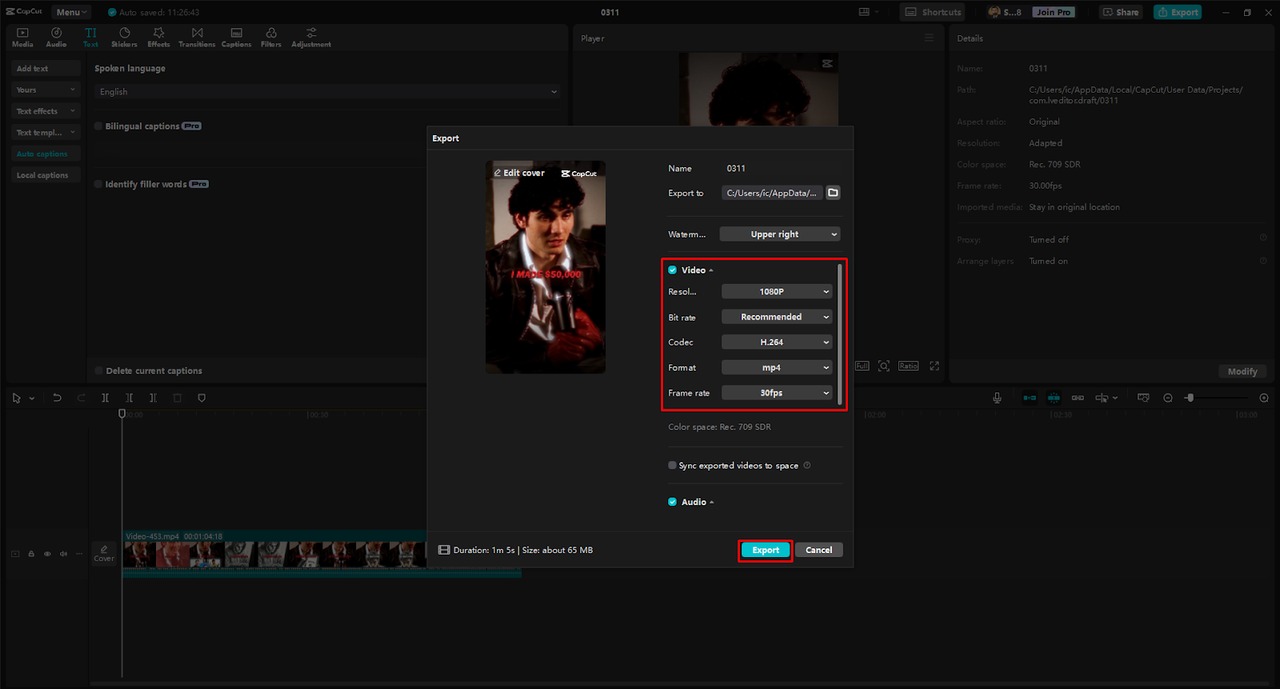Open the Codec H.264 dropdown
The height and width of the screenshot is (689, 1280).
[x=778, y=342]
